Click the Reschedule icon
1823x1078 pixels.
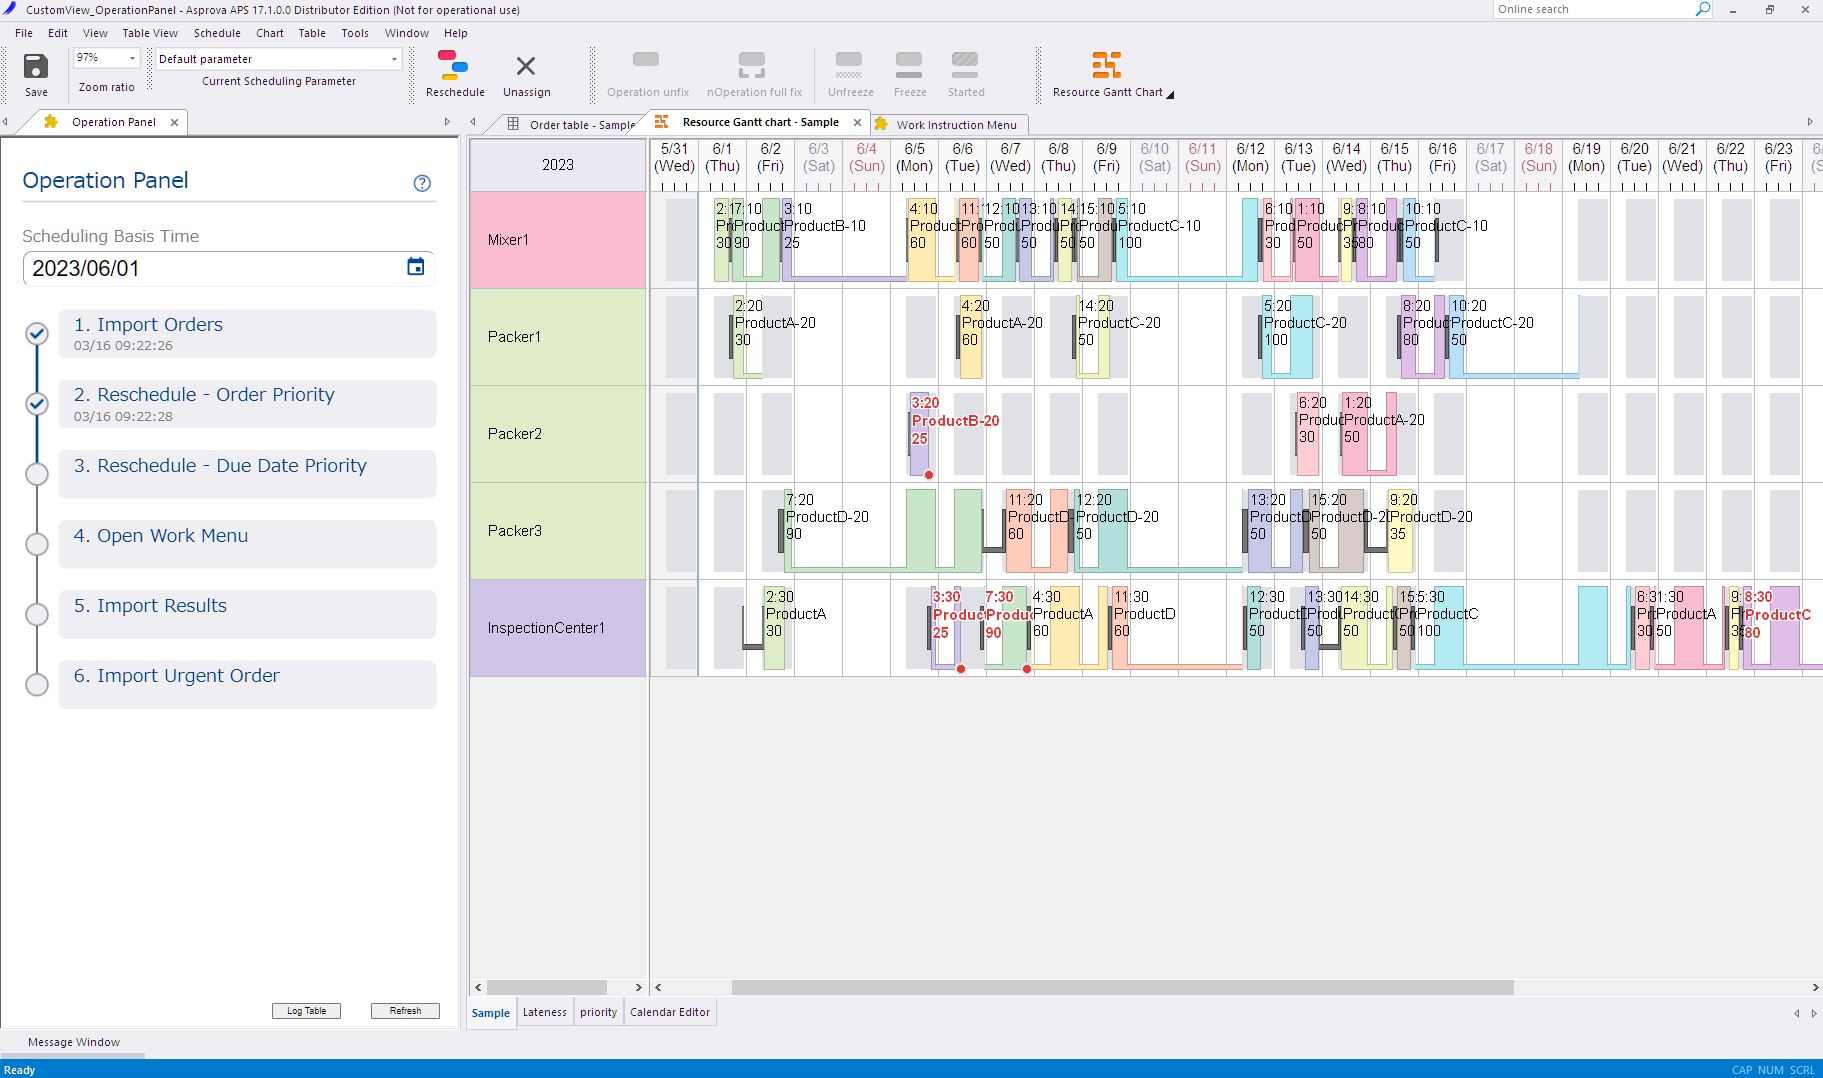pyautogui.click(x=453, y=65)
